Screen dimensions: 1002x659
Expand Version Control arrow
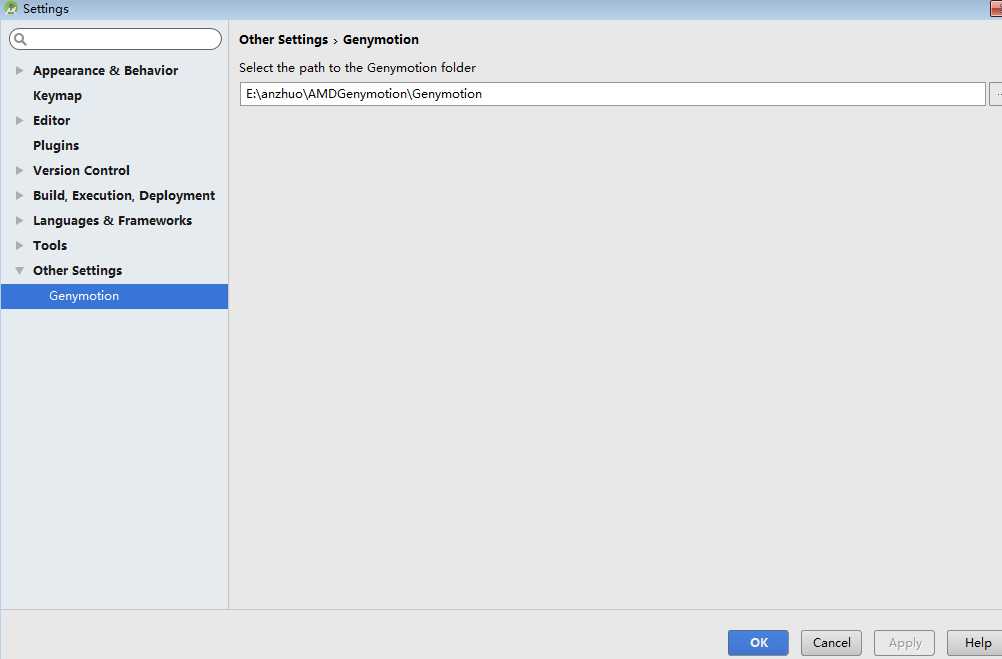tap(19, 170)
